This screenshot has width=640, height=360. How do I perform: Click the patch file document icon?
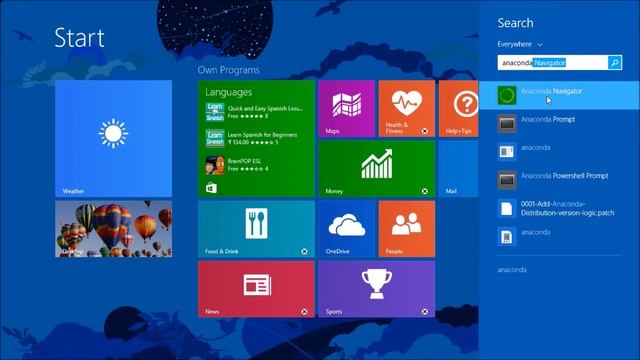click(x=507, y=208)
